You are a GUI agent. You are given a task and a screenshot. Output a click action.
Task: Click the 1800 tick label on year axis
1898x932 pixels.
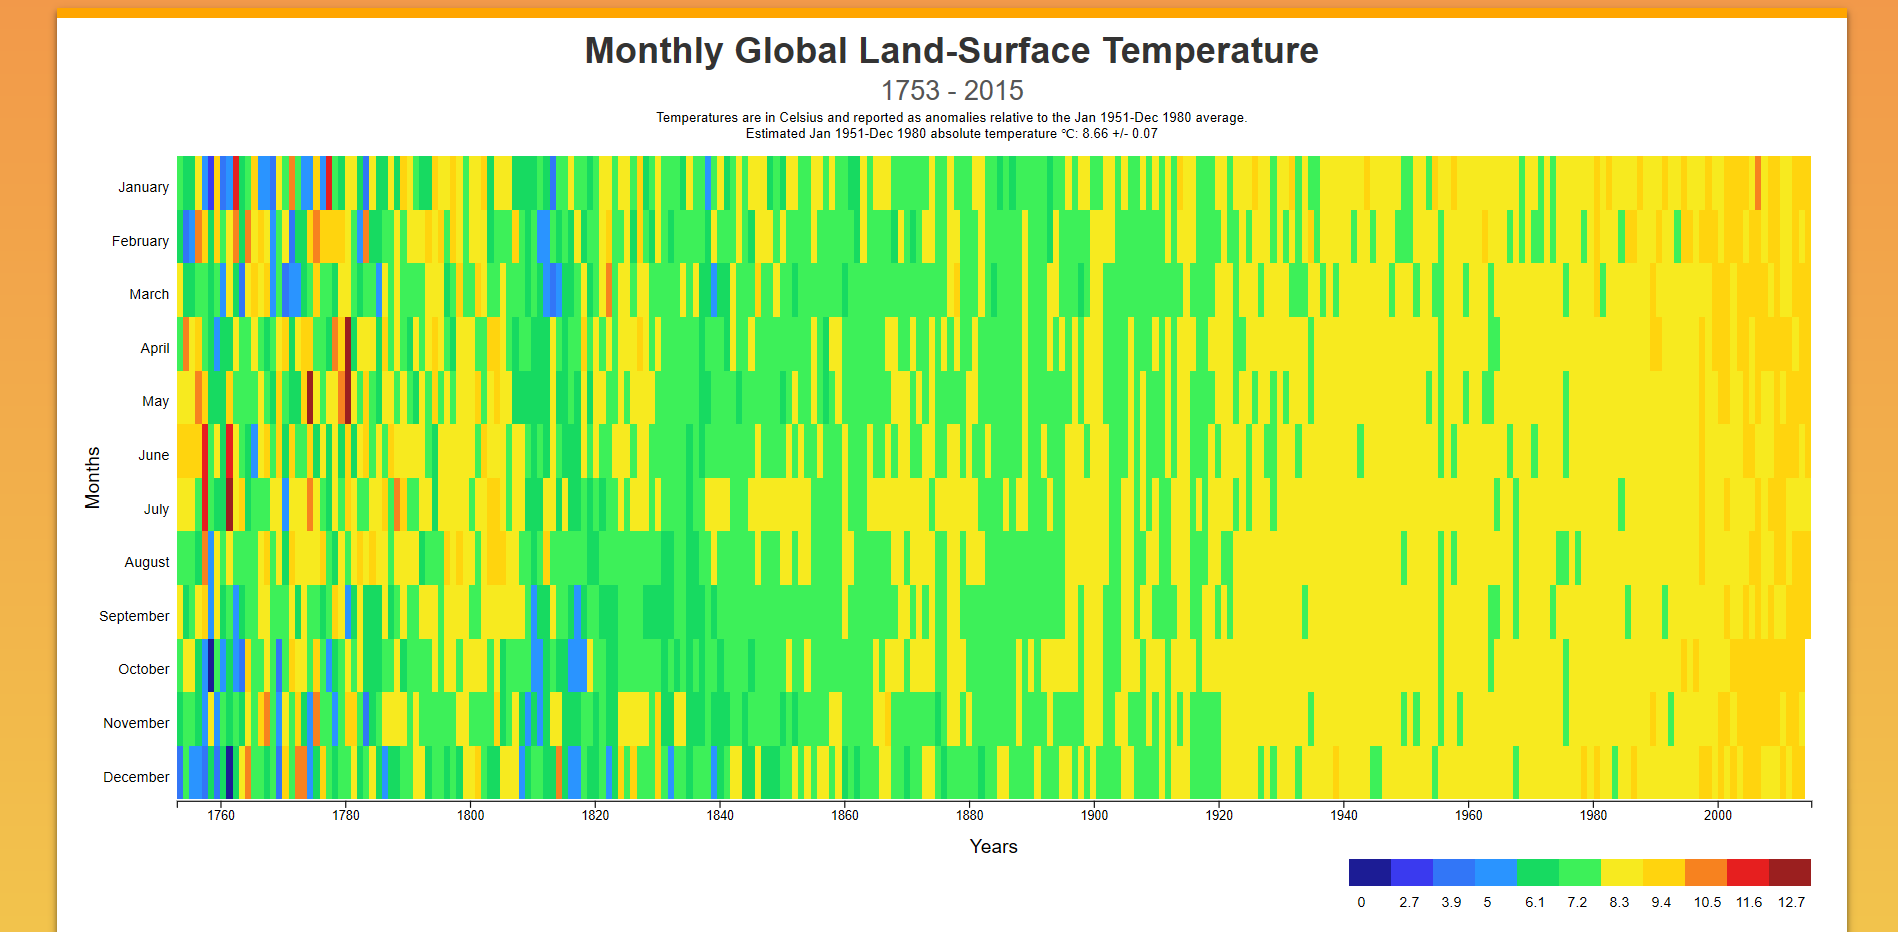click(471, 815)
